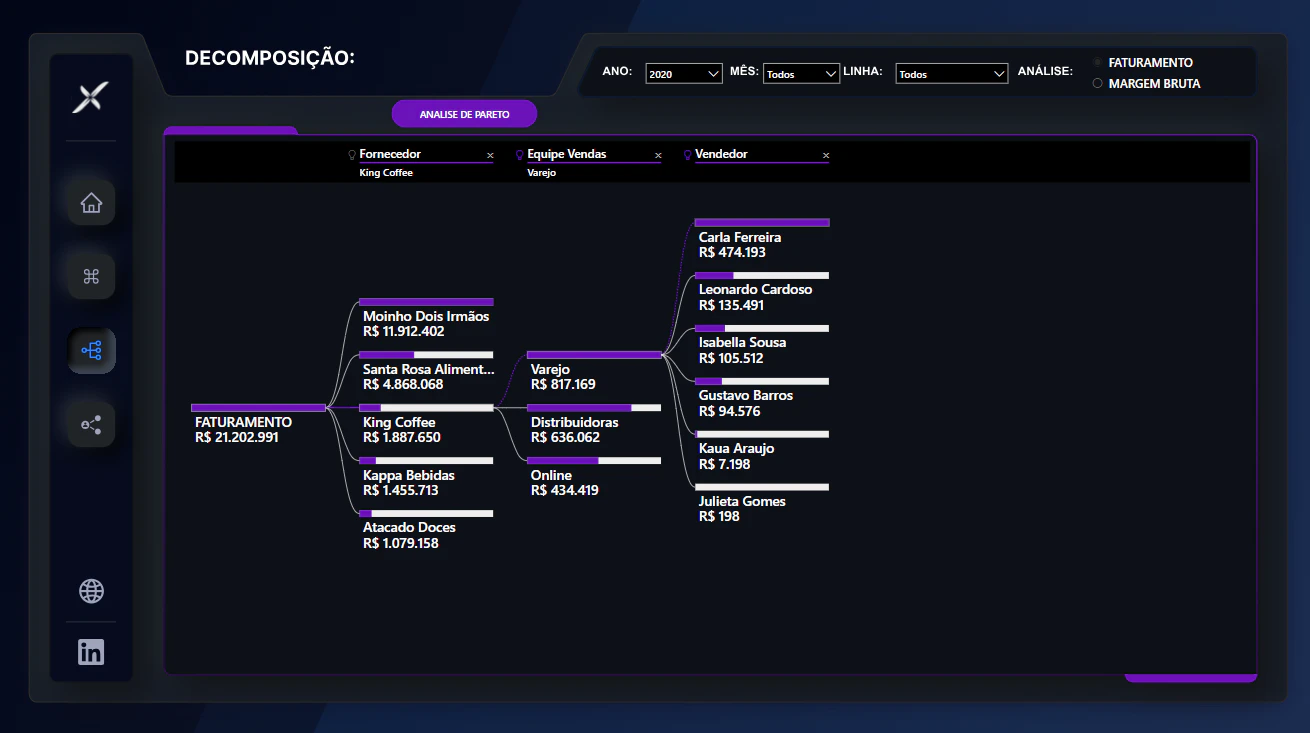
Task: Select the FATURAMENTO radio option
Action: [1098, 62]
